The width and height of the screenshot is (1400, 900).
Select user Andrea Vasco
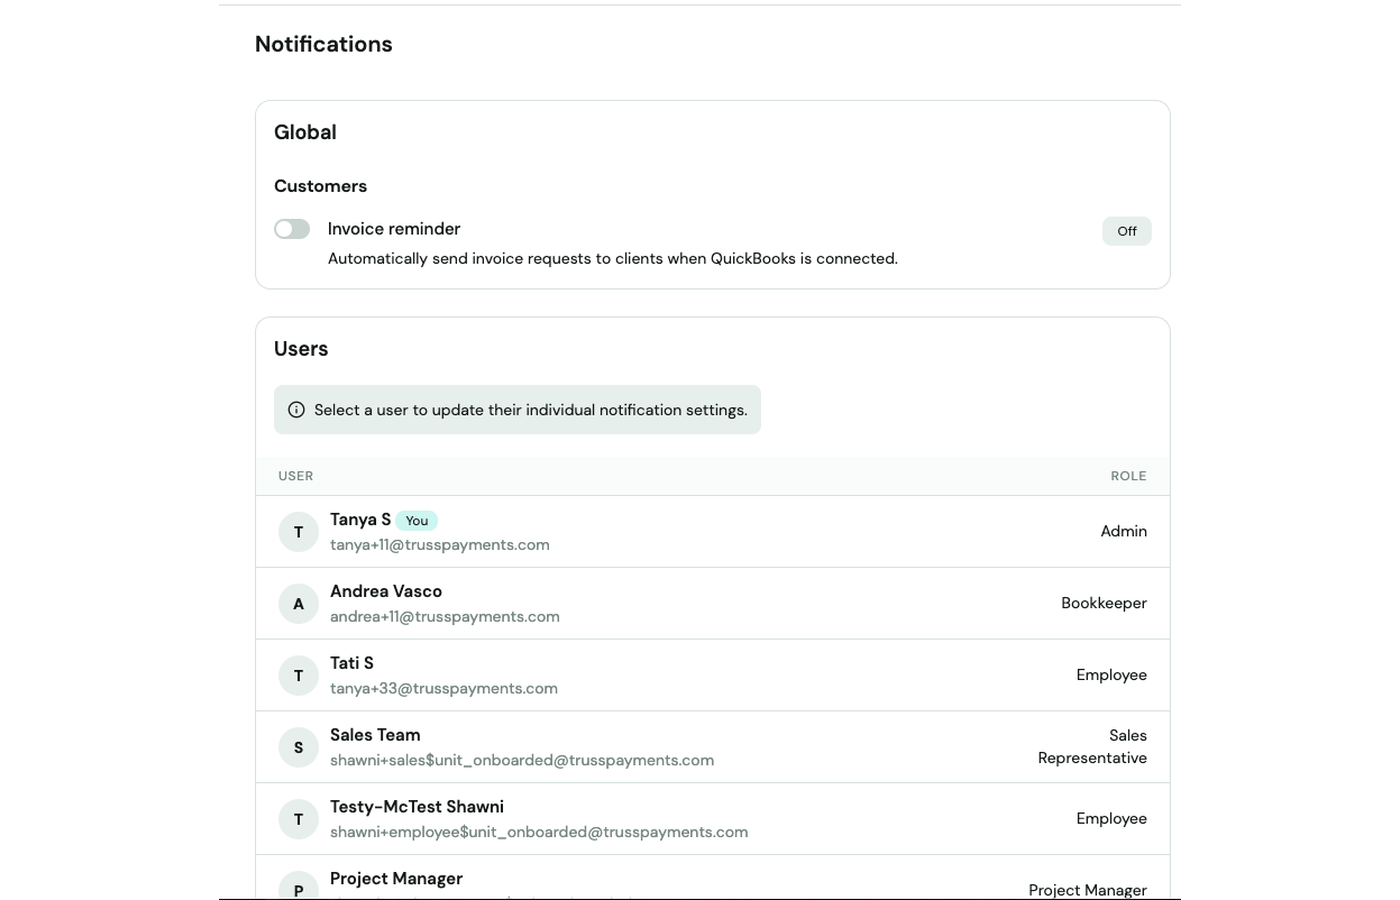click(712, 604)
